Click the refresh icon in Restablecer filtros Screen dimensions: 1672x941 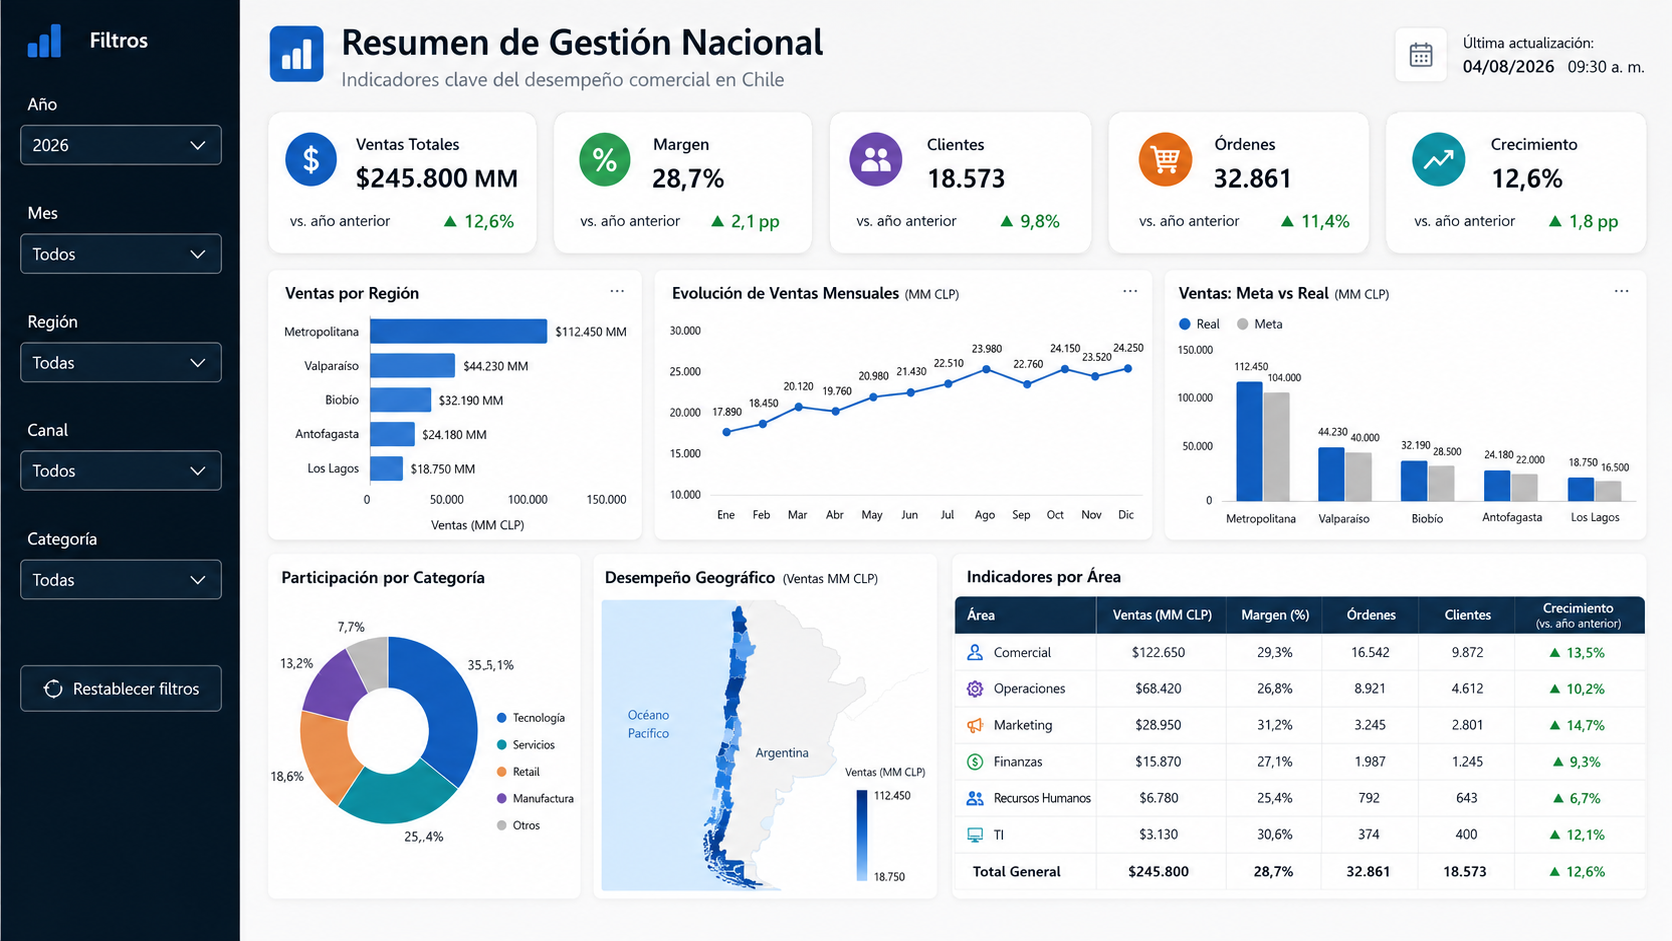coord(53,689)
